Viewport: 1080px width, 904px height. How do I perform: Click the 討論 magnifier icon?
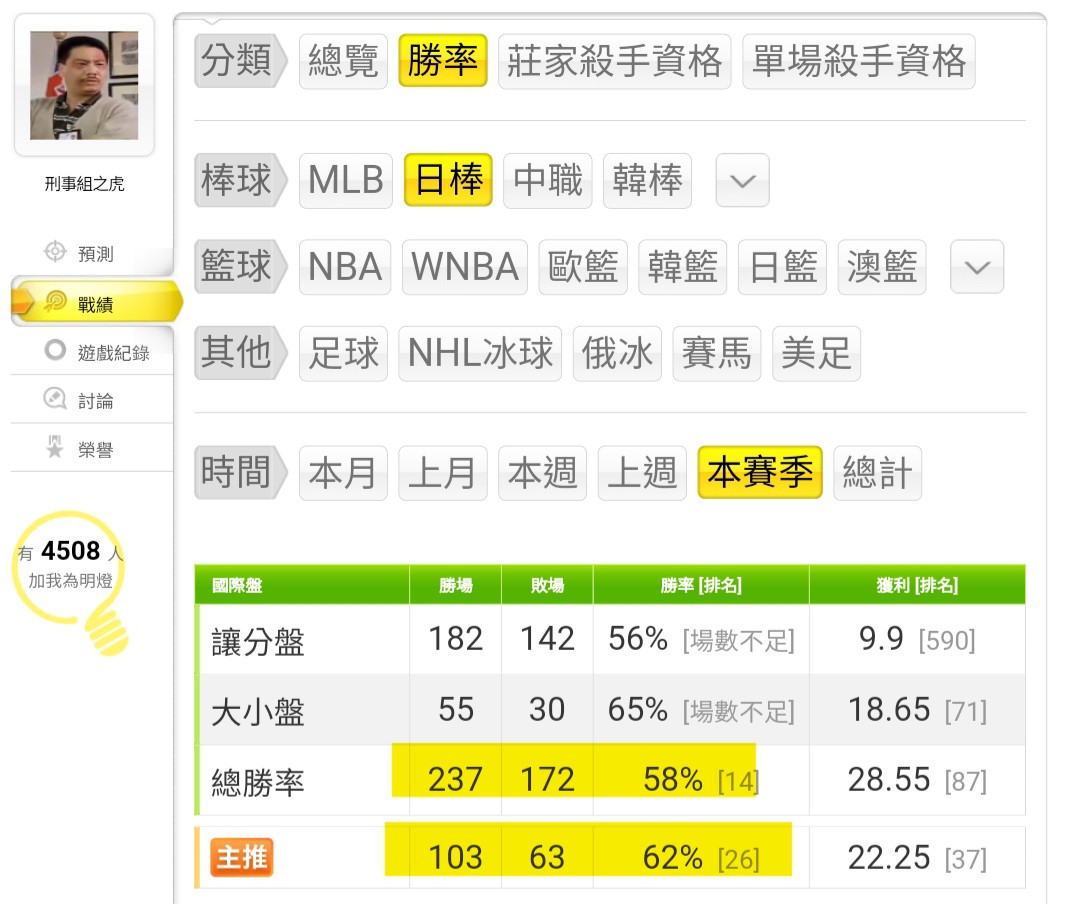[x=54, y=399]
